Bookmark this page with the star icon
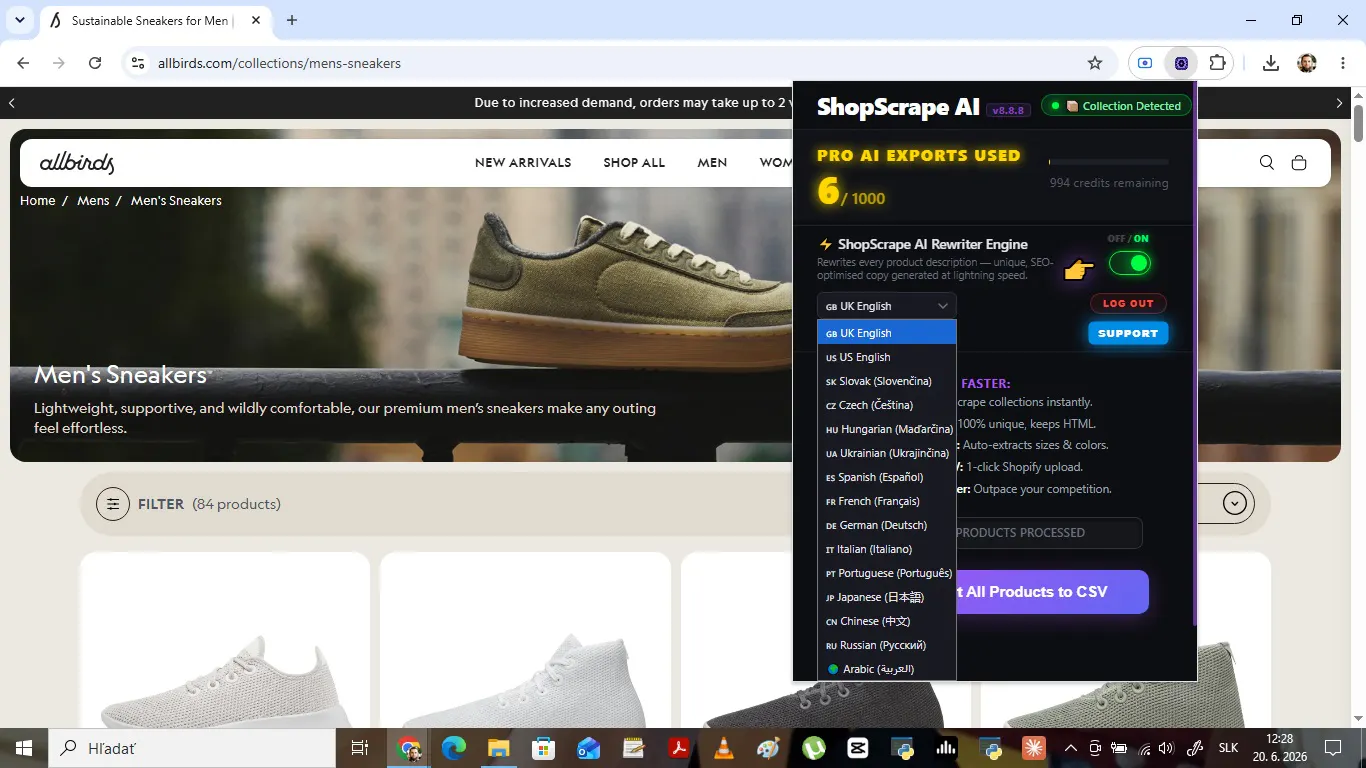1366x768 pixels. click(x=1095, y=63)
